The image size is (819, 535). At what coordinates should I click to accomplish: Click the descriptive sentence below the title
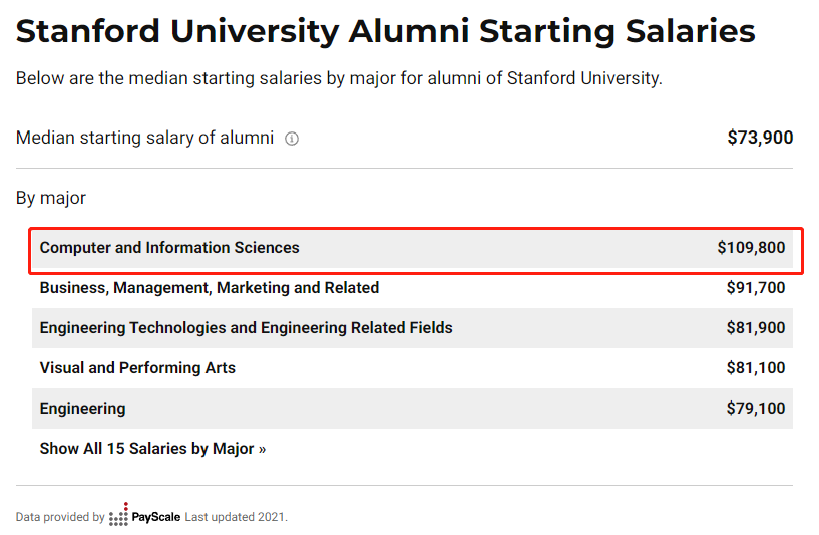click(x=339, y=78)
